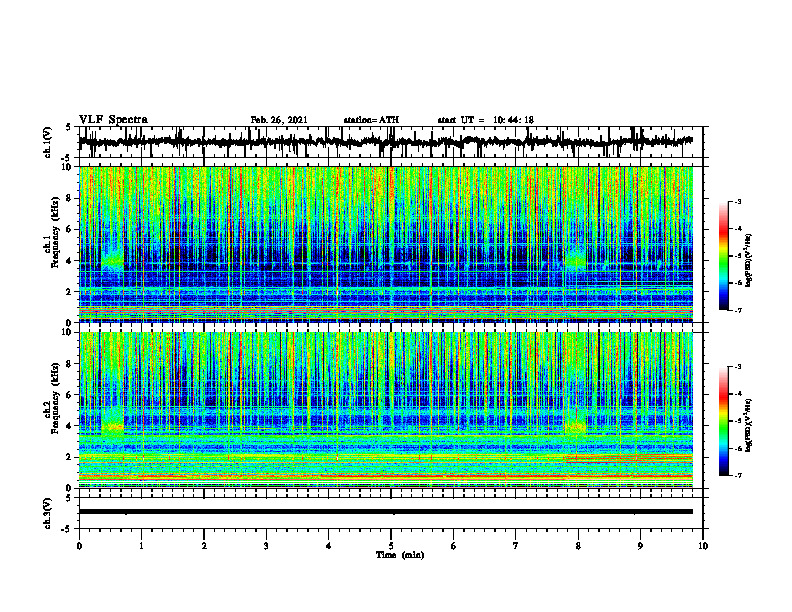Image resolution: width=792 pixels, height=612 pixels.
Task: Click time axis tick label "2"
Action: click(x=204, y=546)
